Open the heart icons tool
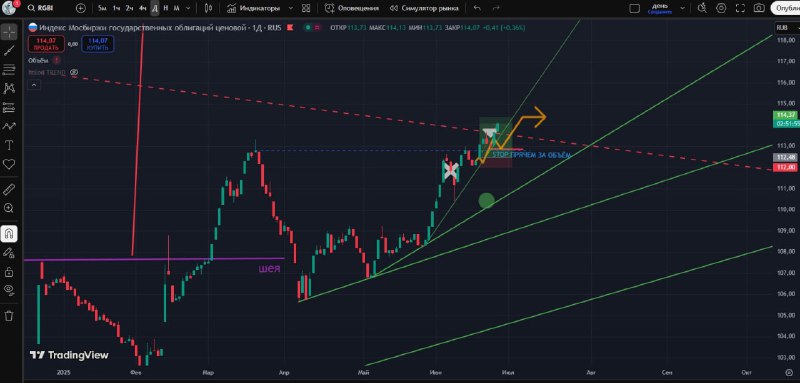 coord(9,164)
